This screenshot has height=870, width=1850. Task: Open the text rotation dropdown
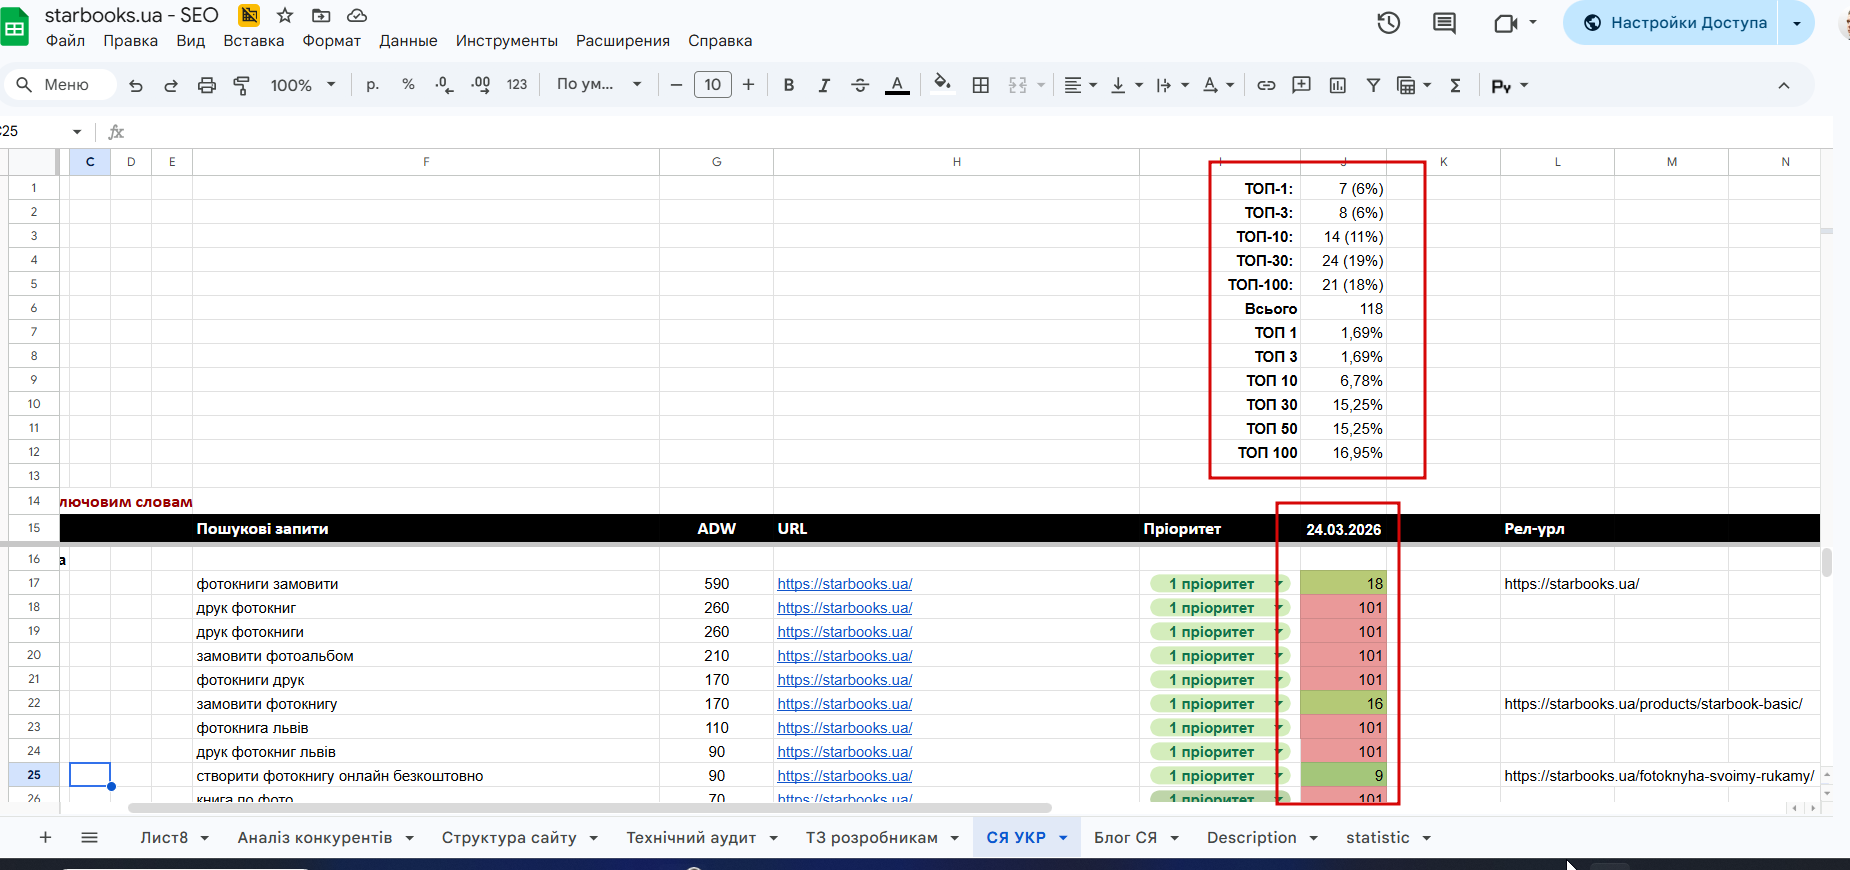click(x=1218, y=86)
